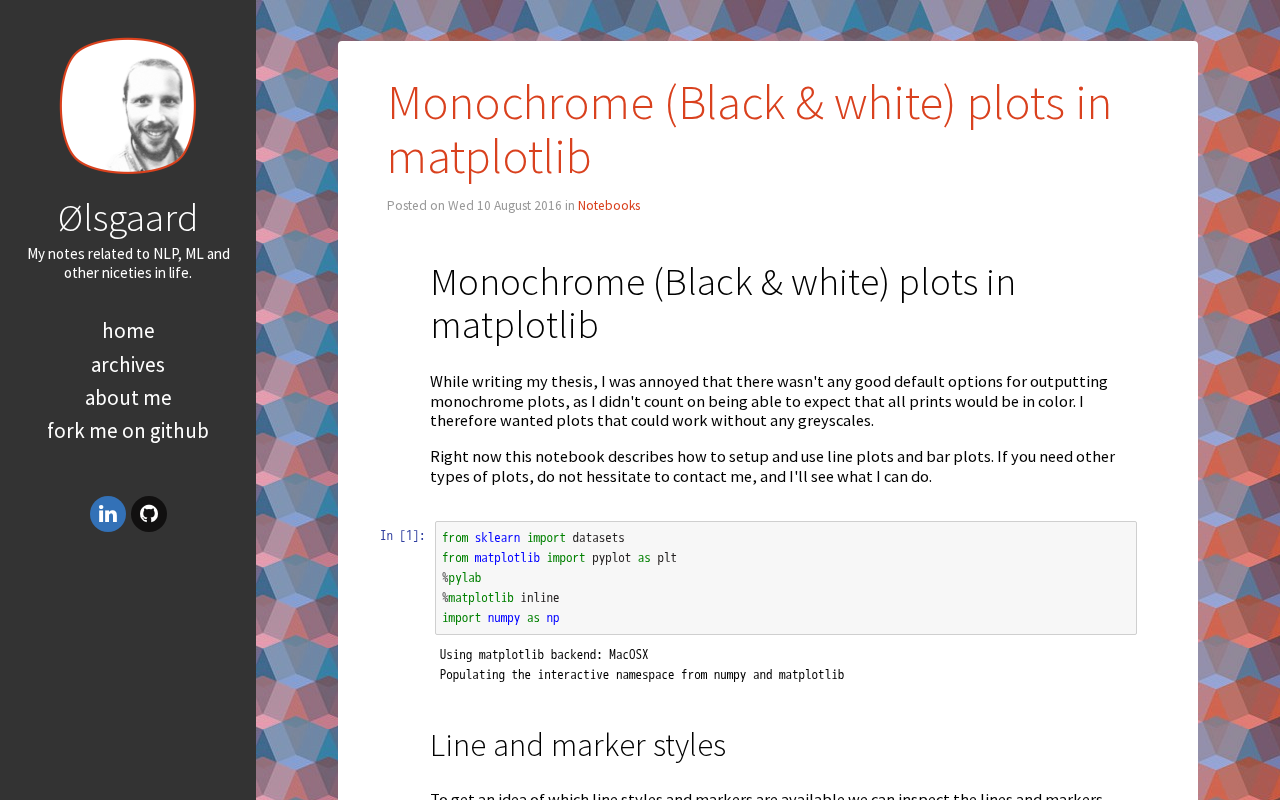Click the In [1] code cell
The height and width of the screenshot is (800, 1280).
pos(786,578)
